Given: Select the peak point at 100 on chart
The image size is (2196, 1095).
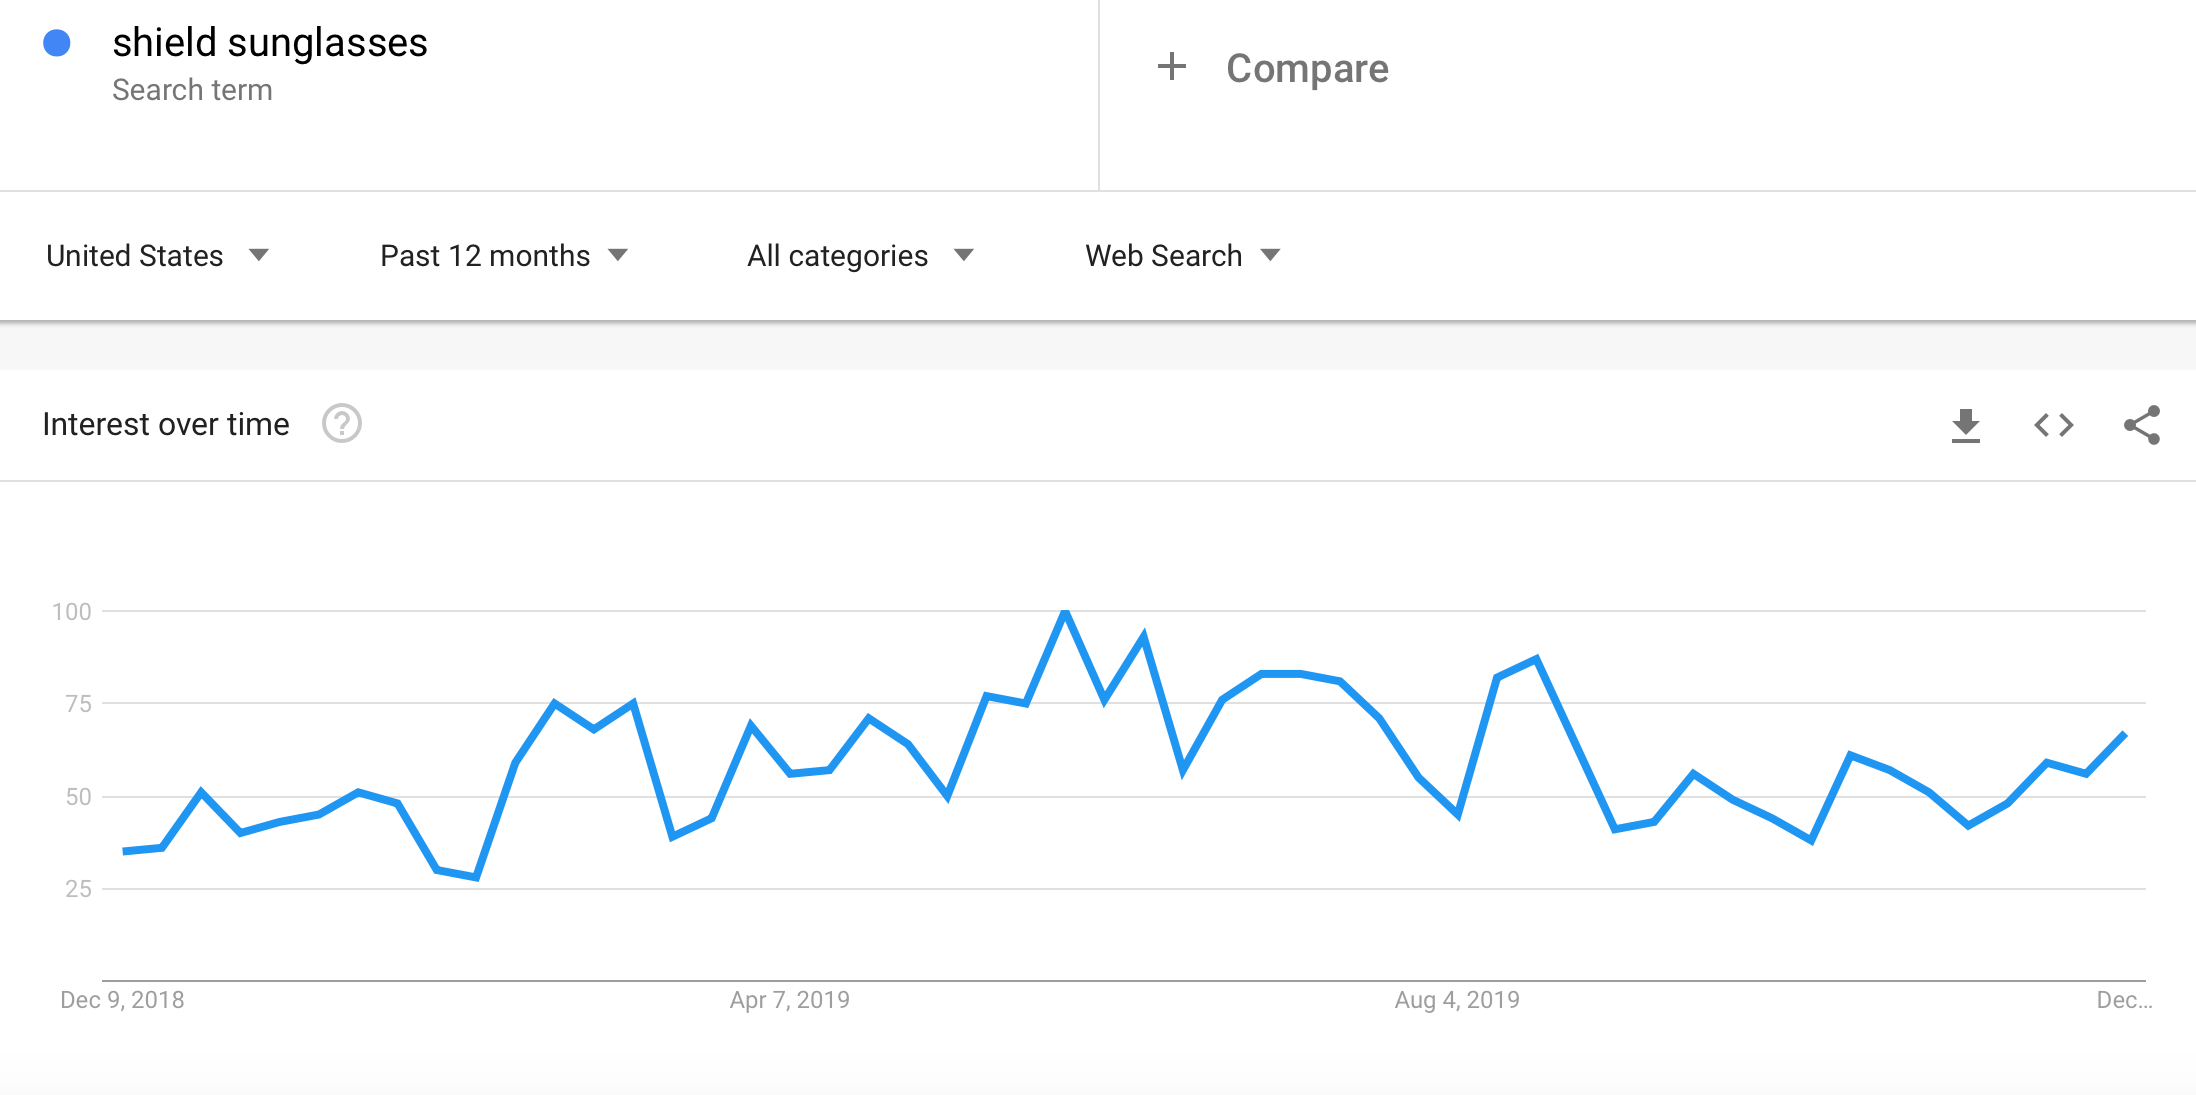Looking at the screenshot, I should 1065,611.
